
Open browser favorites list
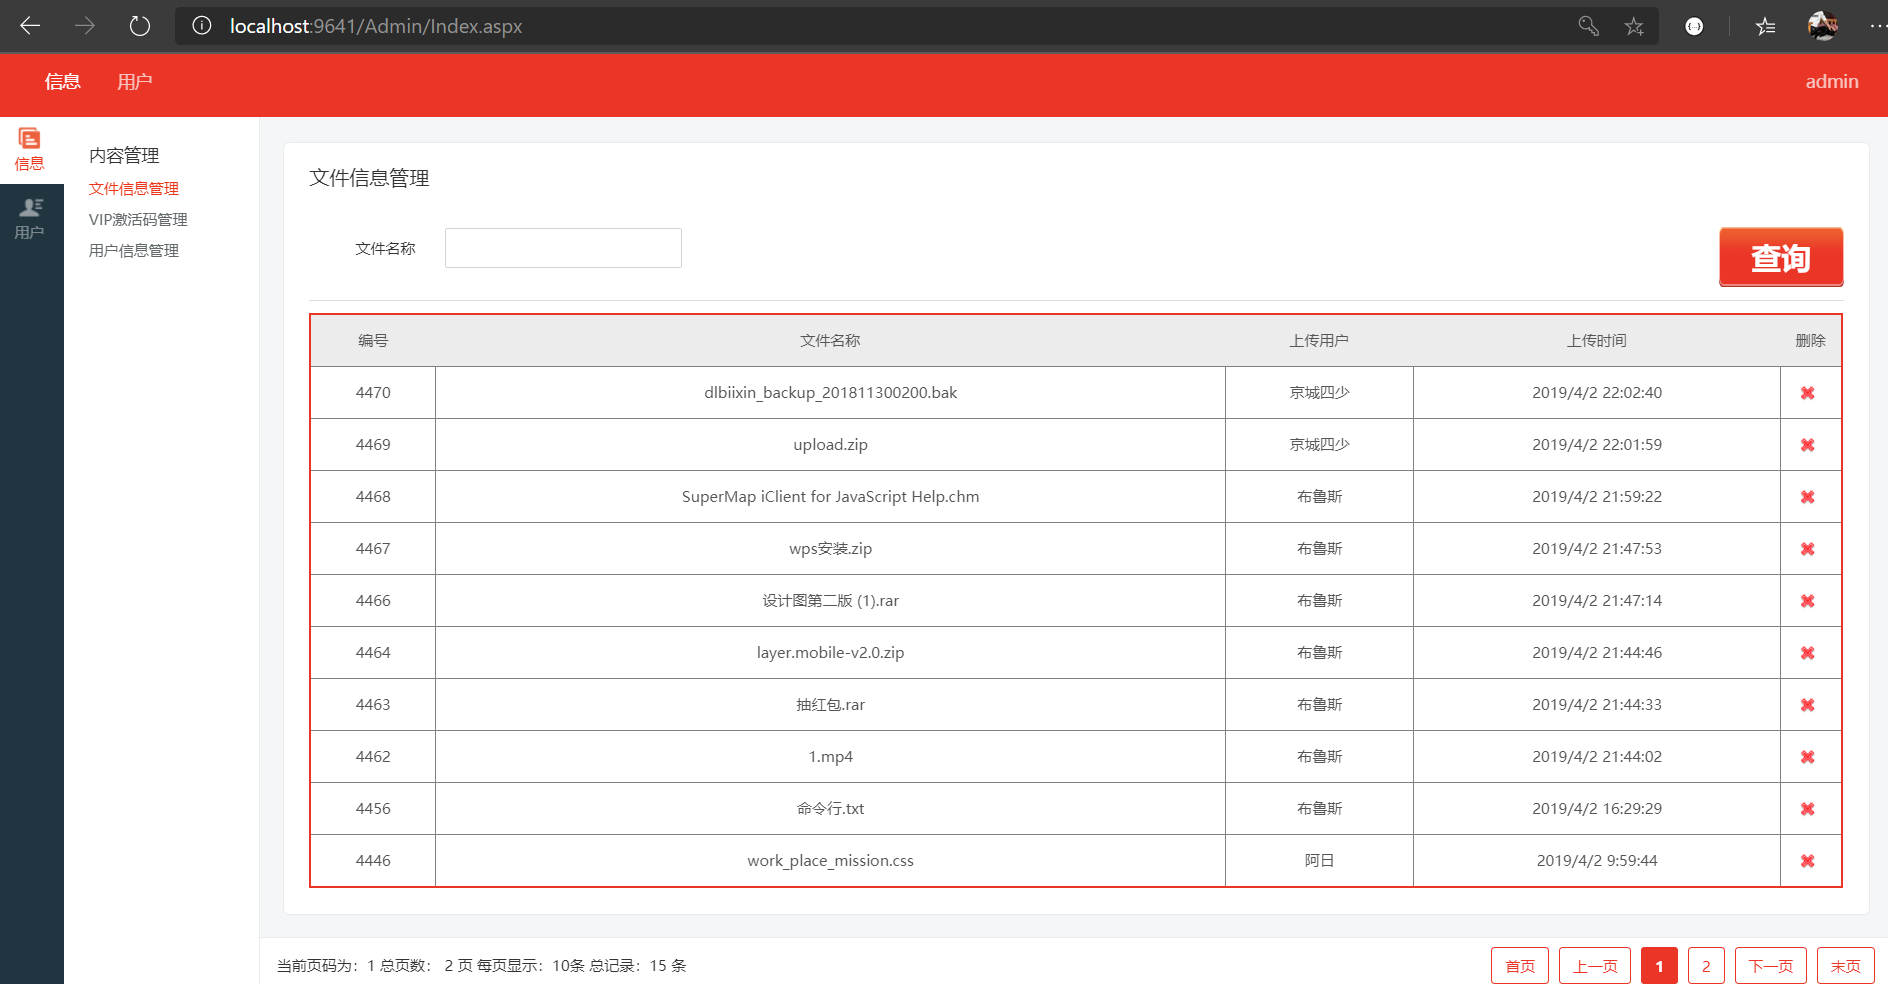click(x=1766, y=26)
